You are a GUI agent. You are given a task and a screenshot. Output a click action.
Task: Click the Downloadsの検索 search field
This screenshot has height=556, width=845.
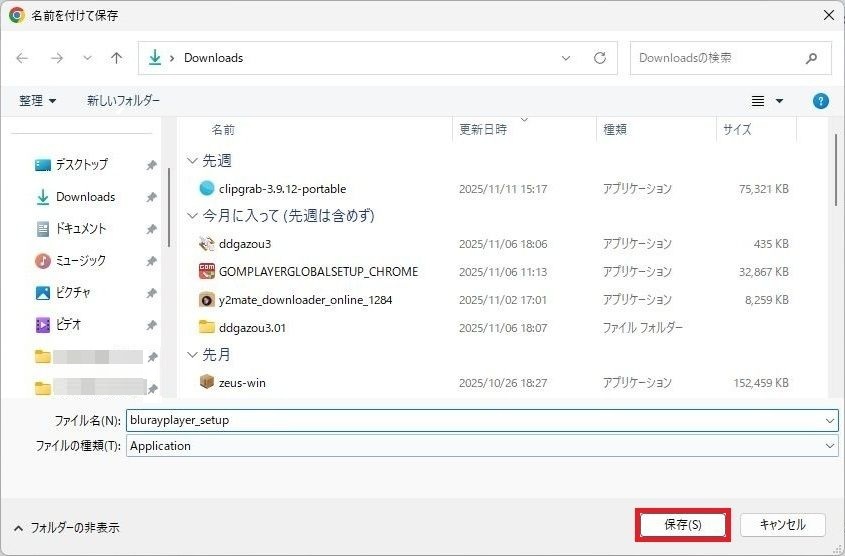720,58
